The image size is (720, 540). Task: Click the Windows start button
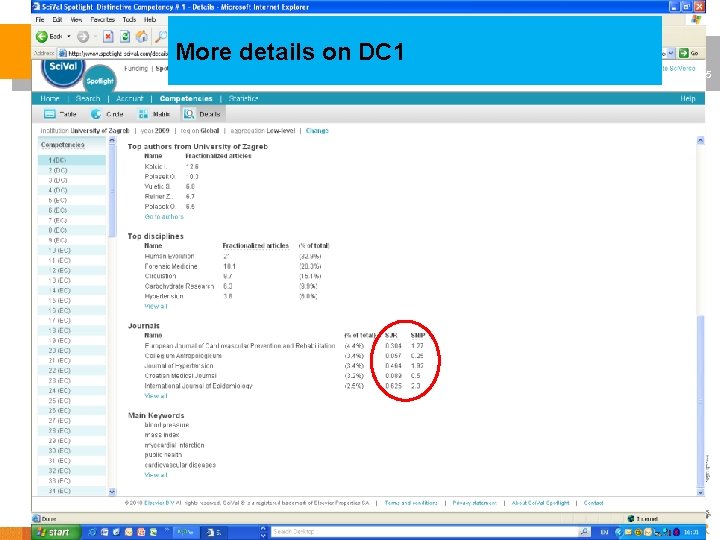pos(56,532)
